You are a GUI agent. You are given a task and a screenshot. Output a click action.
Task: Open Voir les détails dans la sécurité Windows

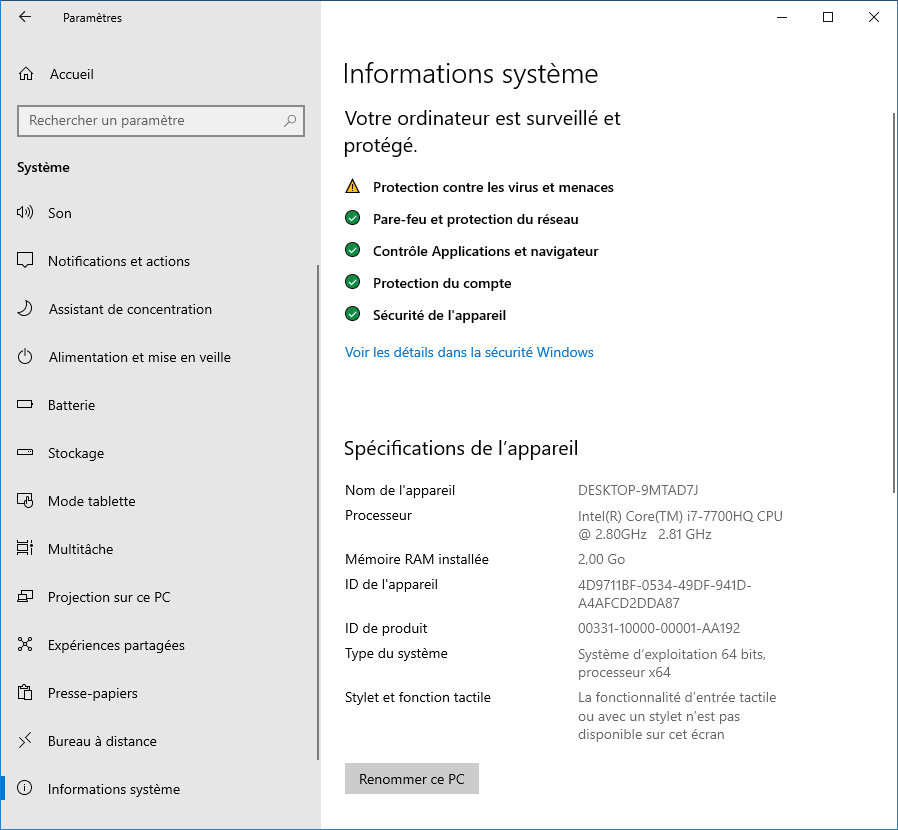(469, 352)
